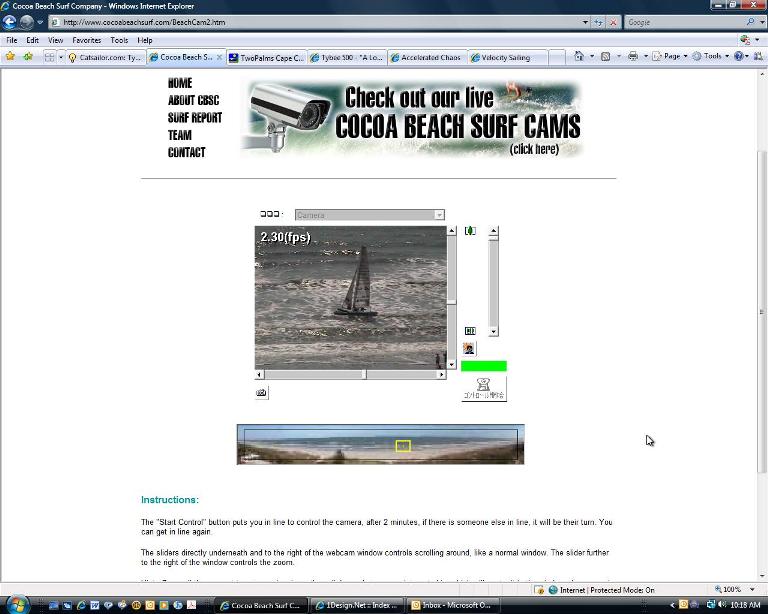Viewport: 768px width, 614px height.
Task: Print the page with the printer icon
Action: 633,56
